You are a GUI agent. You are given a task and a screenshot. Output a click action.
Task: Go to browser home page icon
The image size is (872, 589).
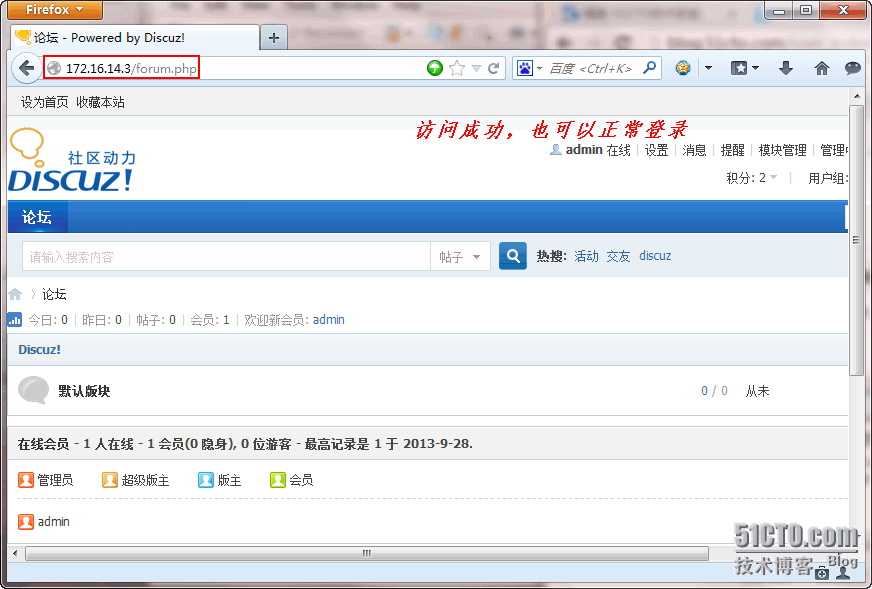821,68
